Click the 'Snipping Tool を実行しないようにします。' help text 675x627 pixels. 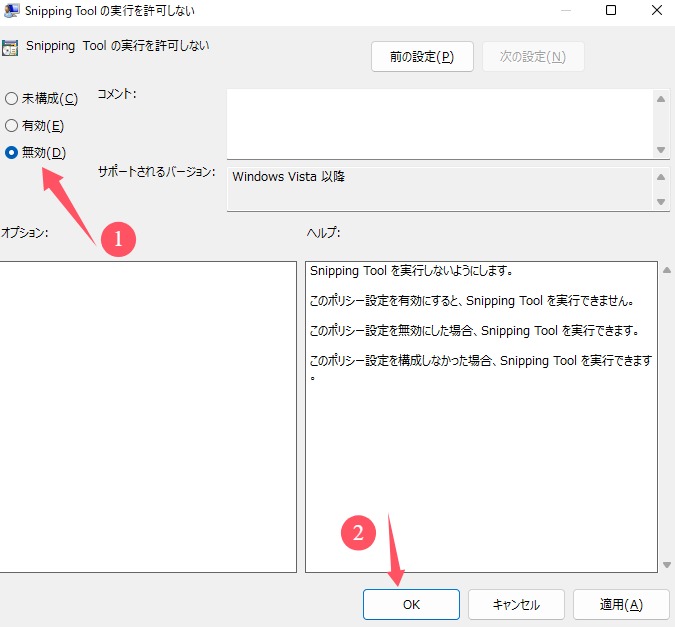pos(411,271)
